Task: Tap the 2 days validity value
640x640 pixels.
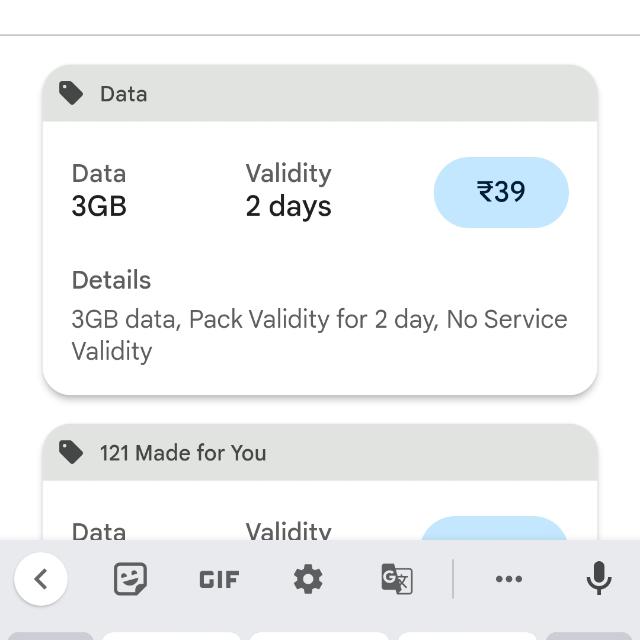Action: (x=288, y=206)
